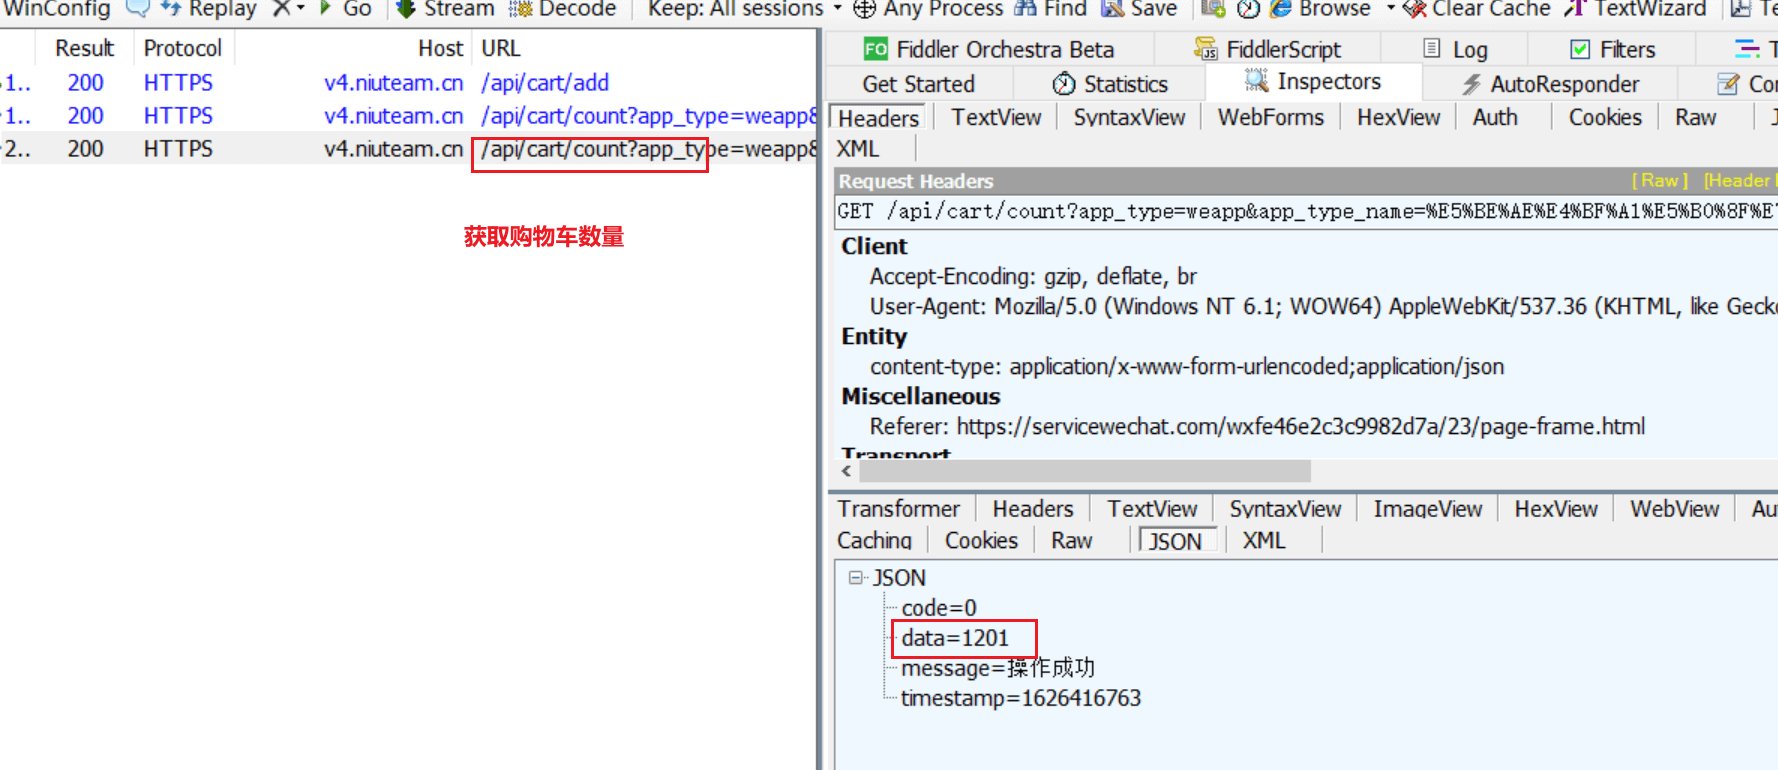
Task: Click the comment bubble toolbar icon
Action: 137,9
